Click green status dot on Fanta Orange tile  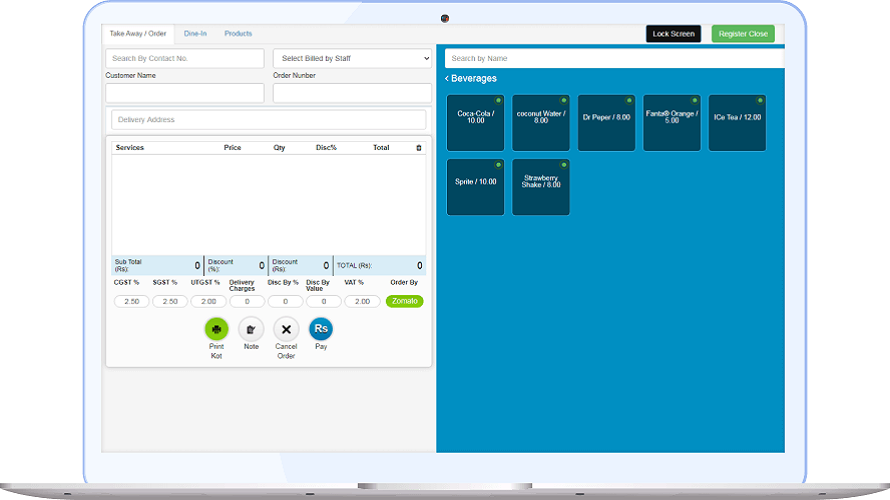point(694,100)
